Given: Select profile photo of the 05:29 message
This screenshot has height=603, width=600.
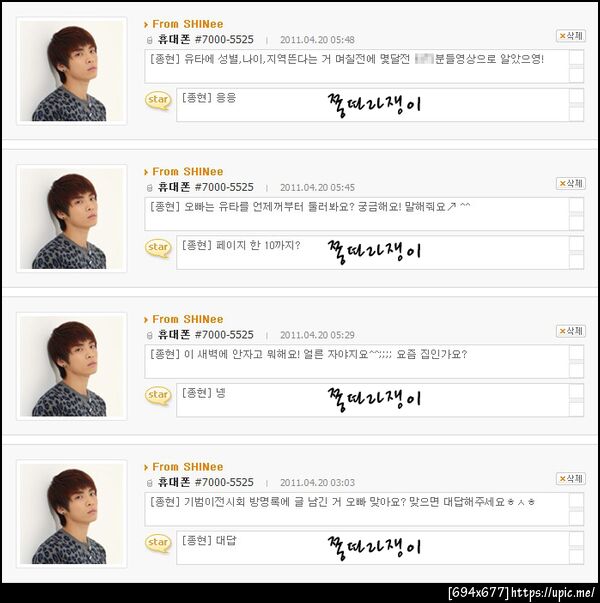Looking at the screenshot, I should pyautogui.click(x=72, y=366).
